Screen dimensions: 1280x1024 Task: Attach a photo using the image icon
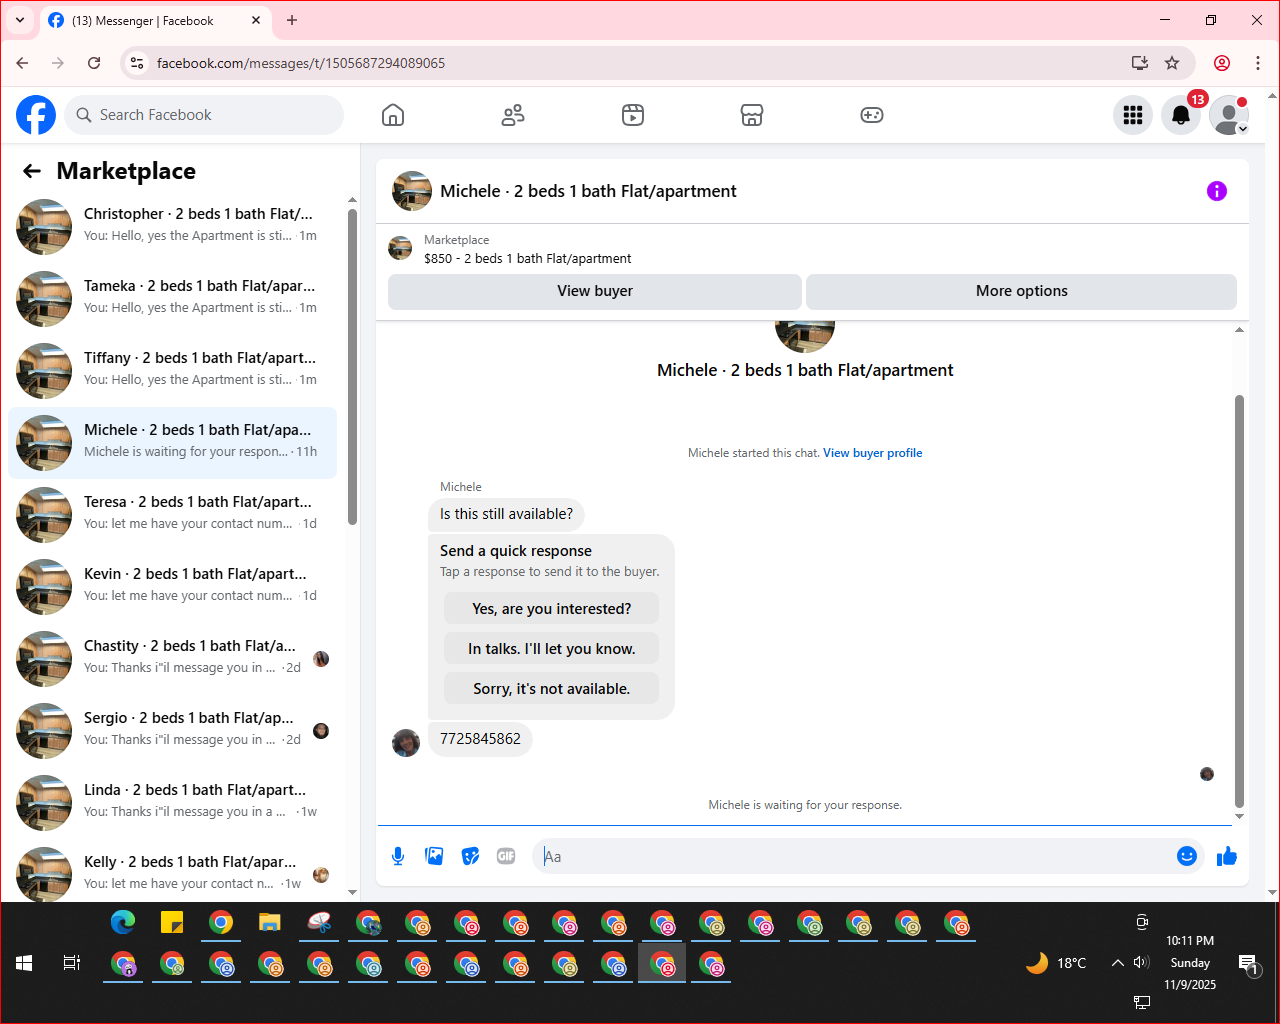[x=434, y=856]
